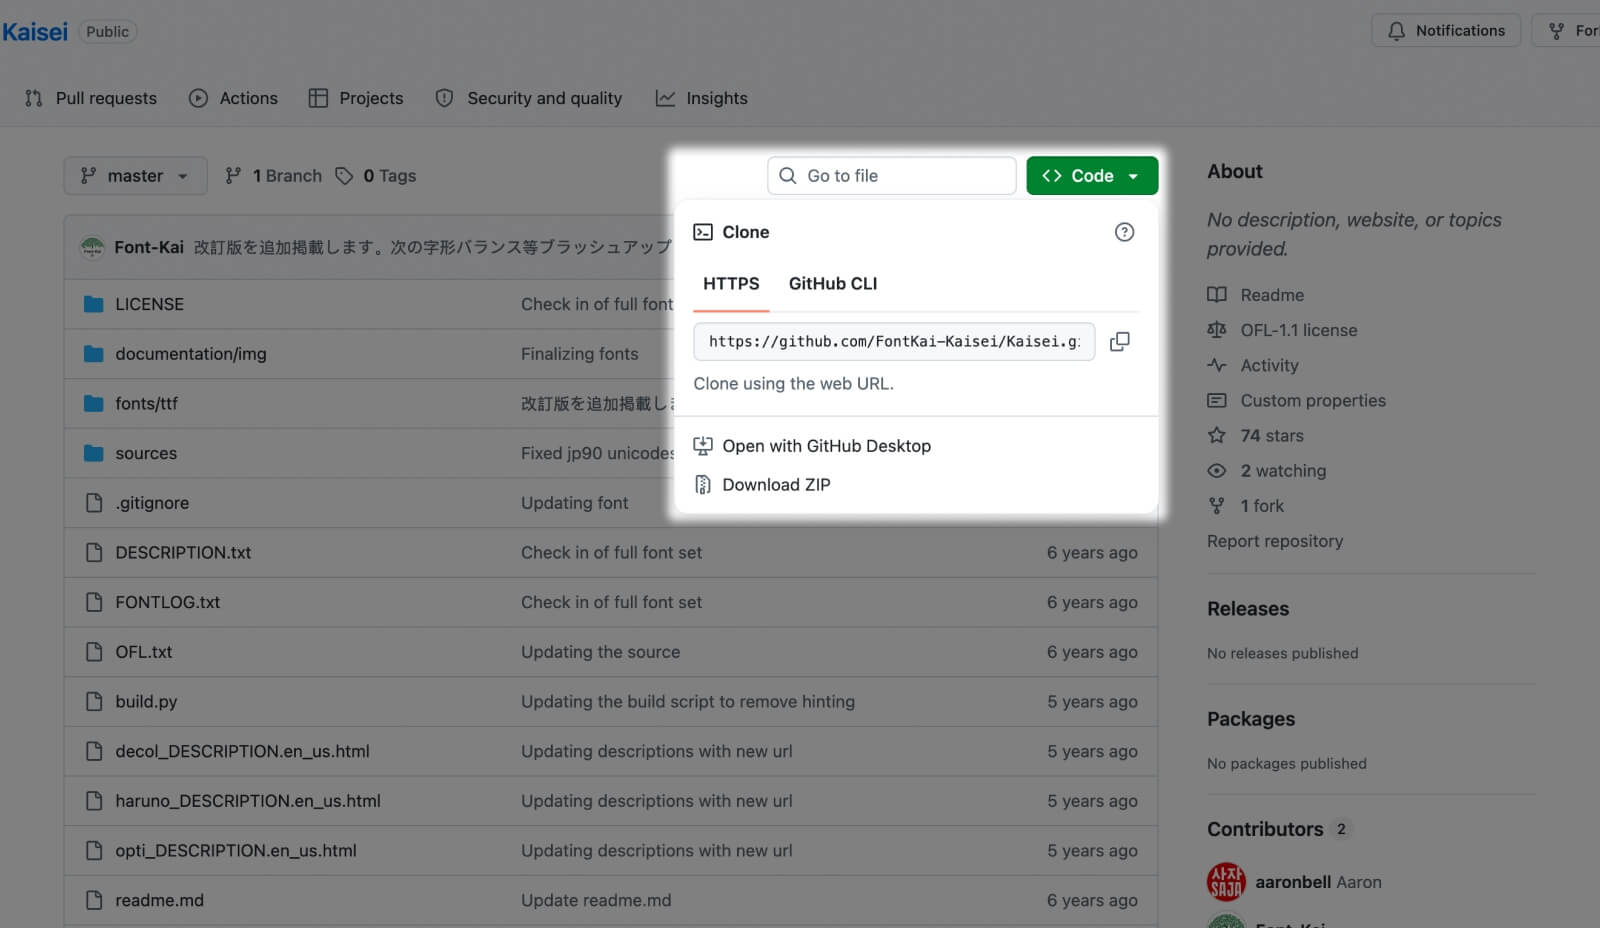This screenshot has height=928, width=1600.
Task: Click the fonts/ttf folder icon
Action: pos(94,404)
